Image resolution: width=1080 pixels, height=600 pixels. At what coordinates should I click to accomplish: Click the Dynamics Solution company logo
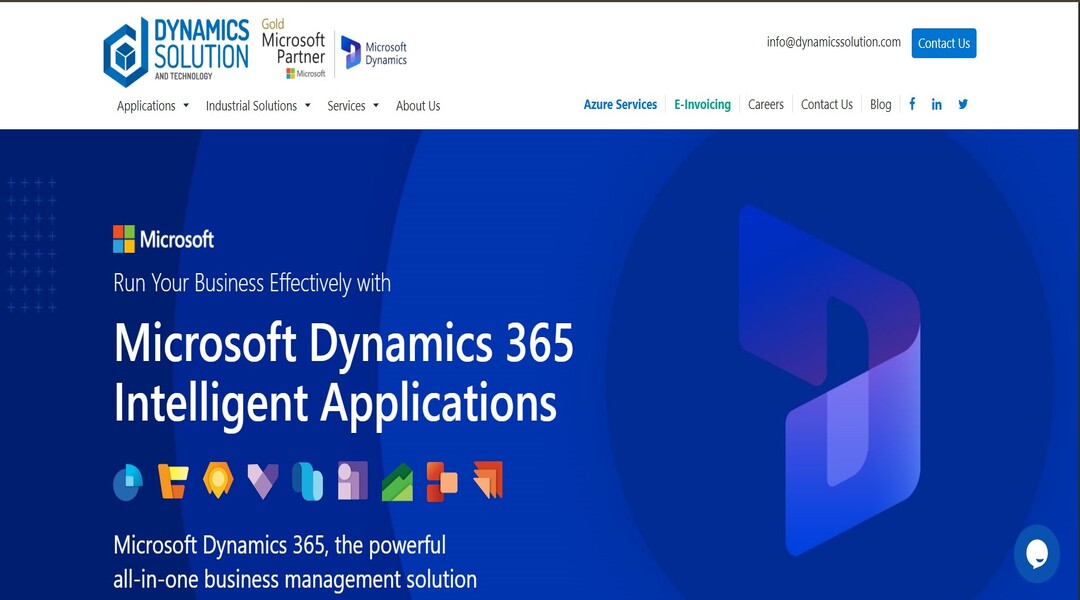tap(175, 49)
